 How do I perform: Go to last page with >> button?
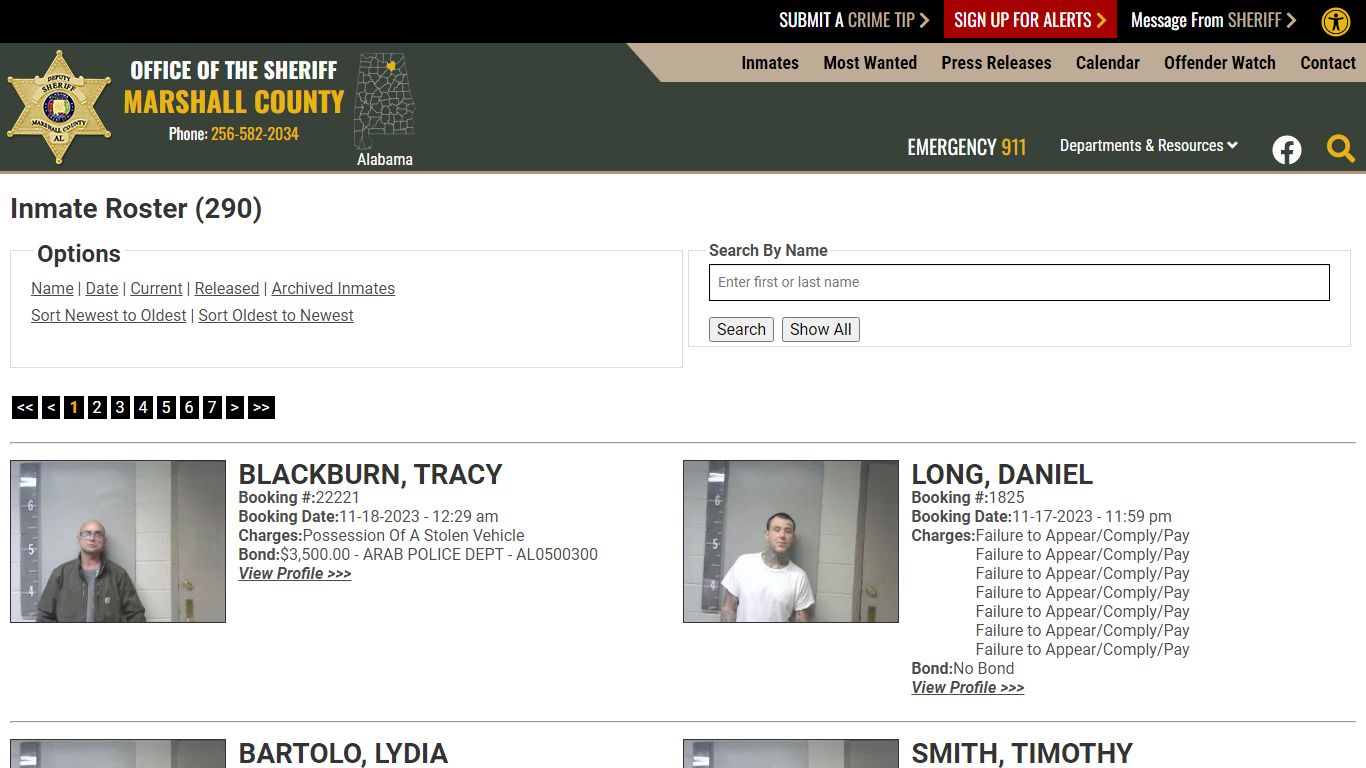(261, 407)
